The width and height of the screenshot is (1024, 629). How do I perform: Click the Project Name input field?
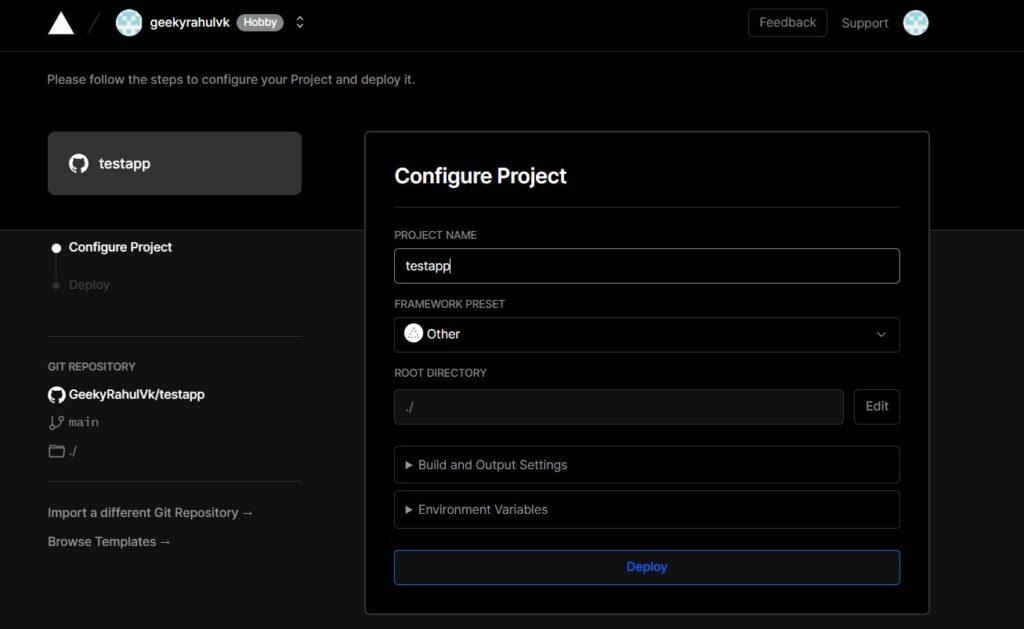[646, 266]
